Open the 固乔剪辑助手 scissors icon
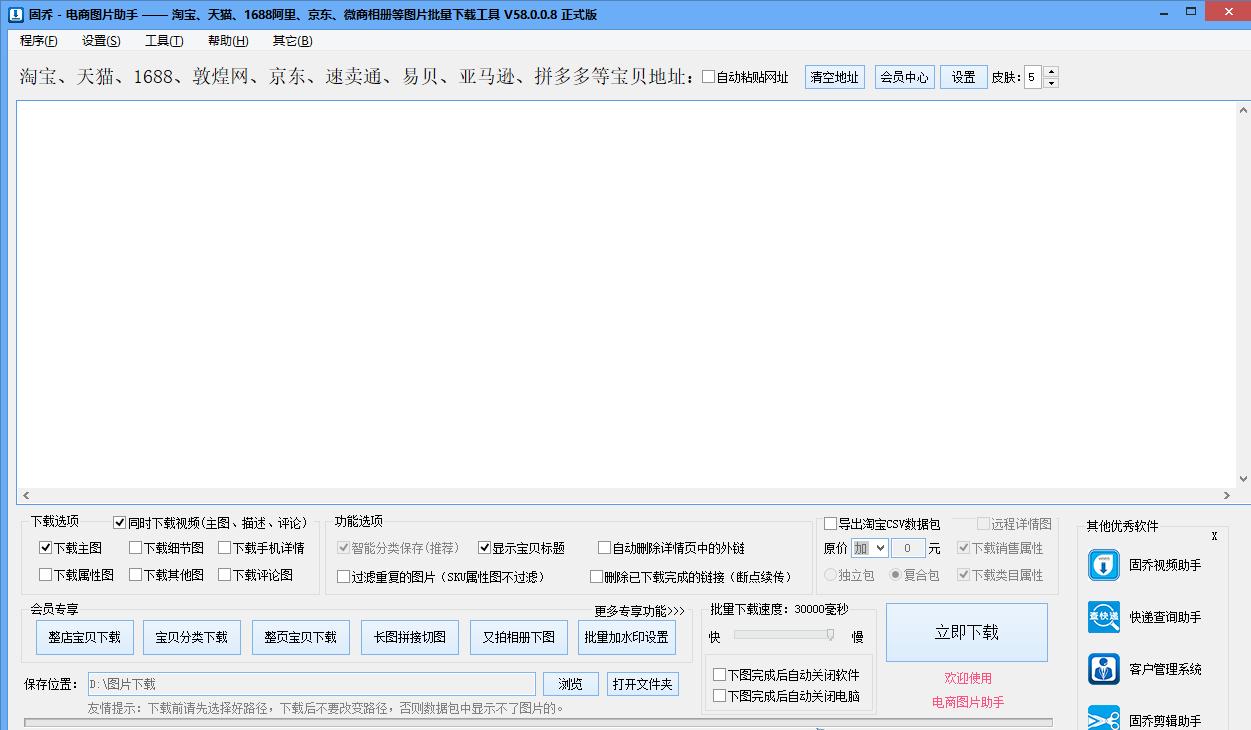Screen dimensions: 1251x730 click(x=1103, y=716)
